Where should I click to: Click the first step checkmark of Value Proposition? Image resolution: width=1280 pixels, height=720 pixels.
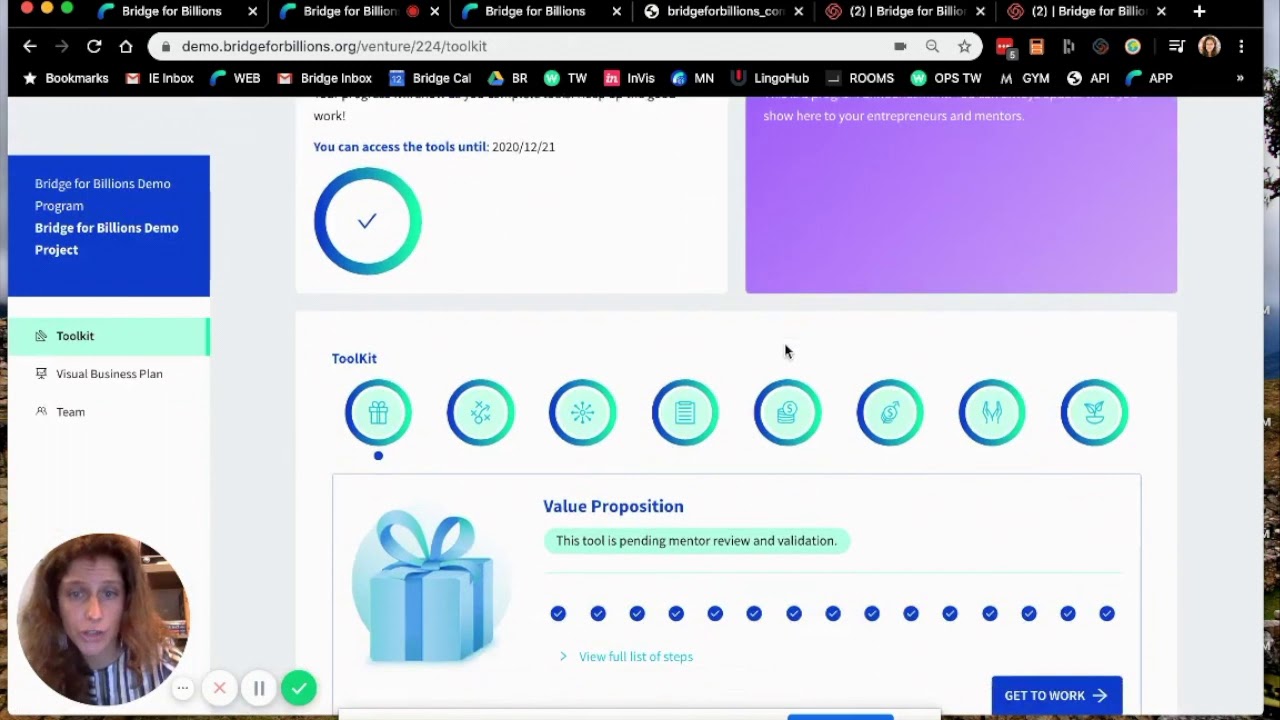pyautogui.click(x=558, y=613)
